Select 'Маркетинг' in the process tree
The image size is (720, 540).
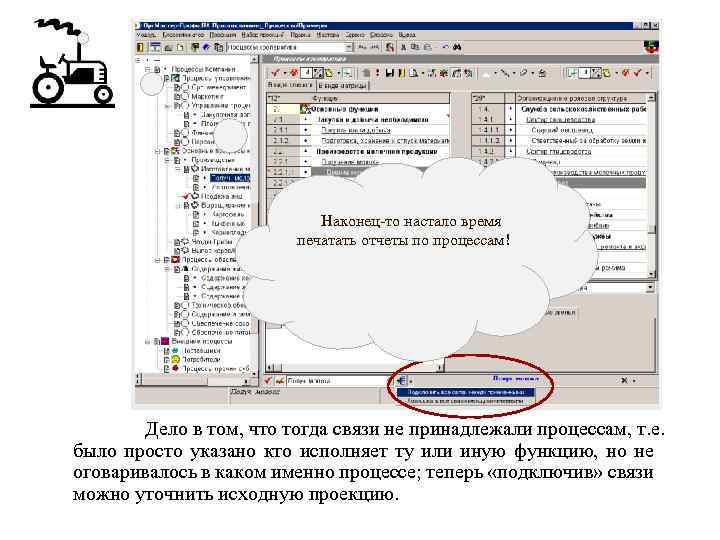click(207, 96)
